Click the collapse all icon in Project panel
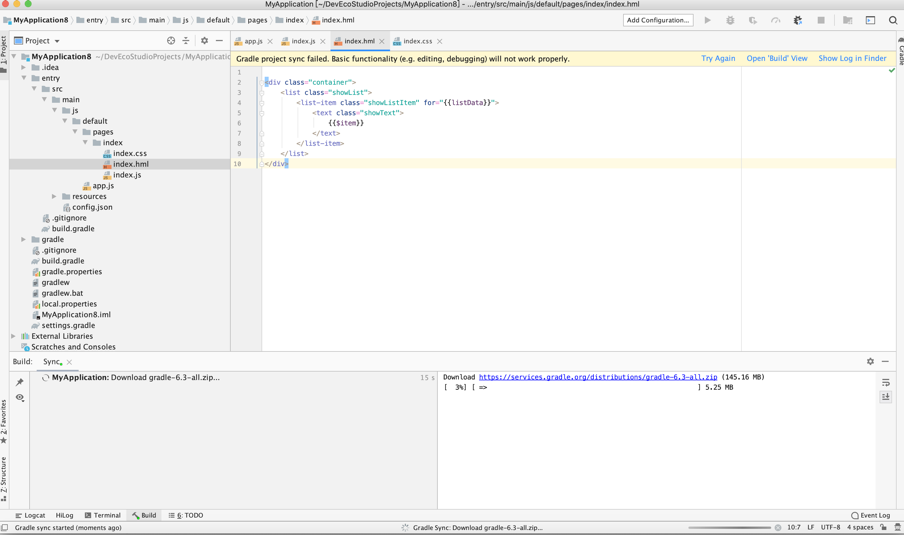 [x=186, y=41]
